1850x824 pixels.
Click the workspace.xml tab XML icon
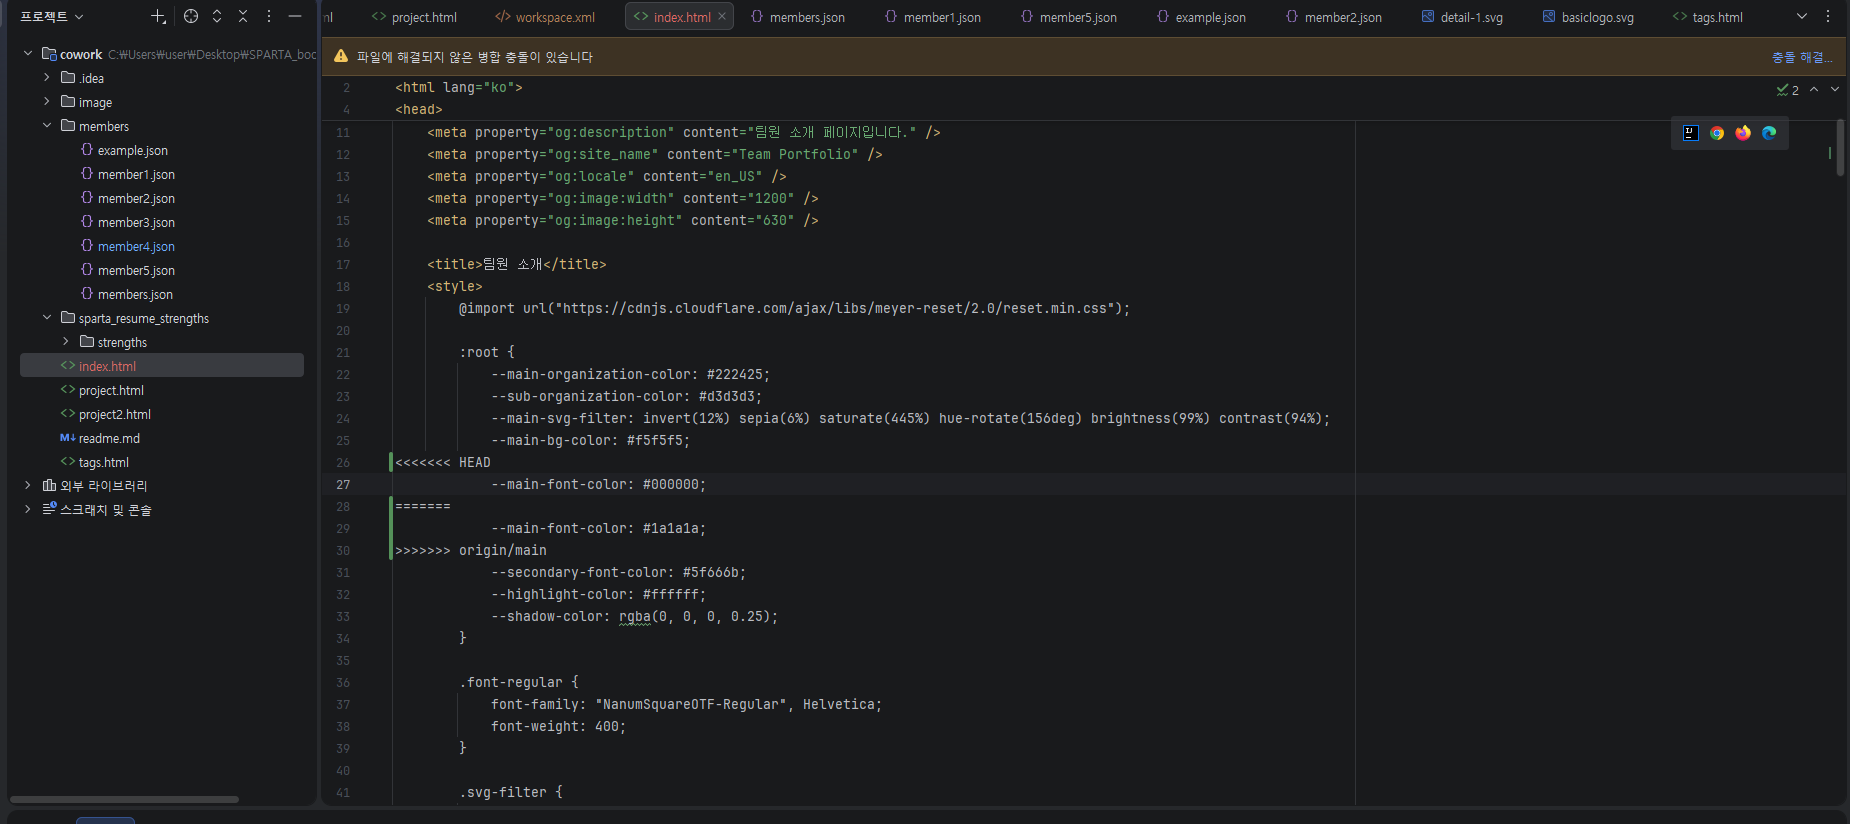pyautogui.click(x=503, y=17)
